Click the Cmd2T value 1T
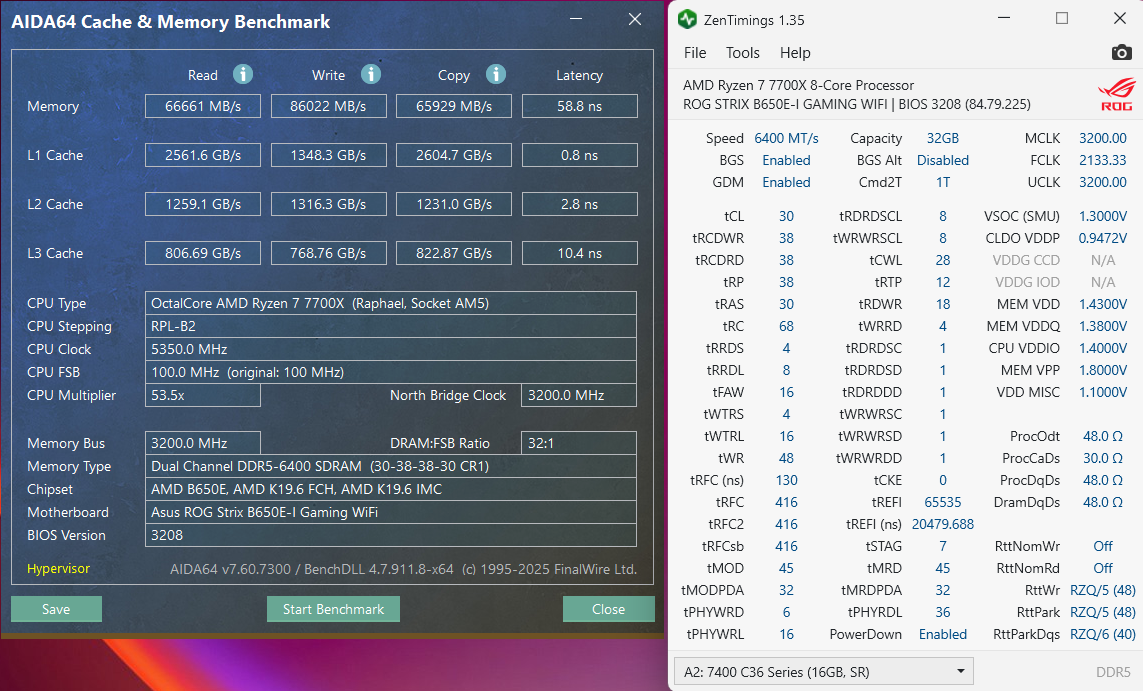 click(943, 181)
